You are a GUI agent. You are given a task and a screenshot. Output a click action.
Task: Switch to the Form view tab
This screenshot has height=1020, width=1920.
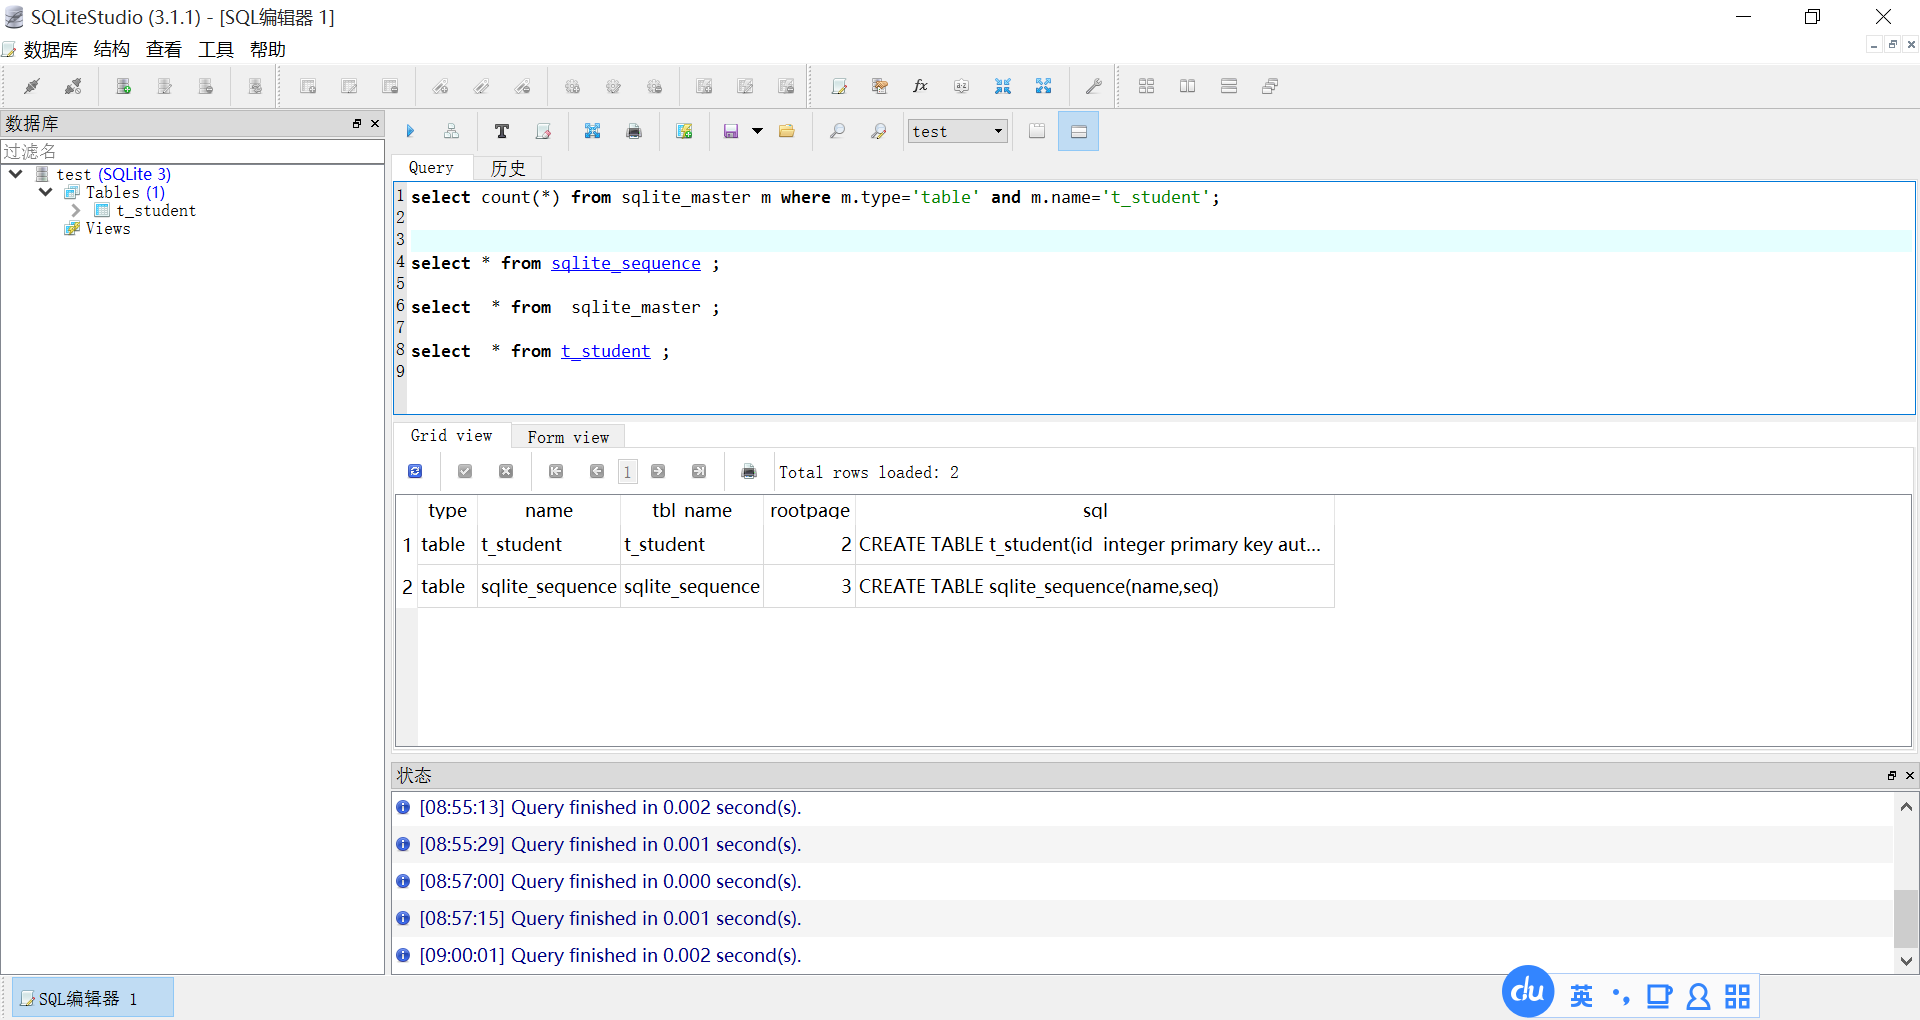[x=568, y=437]
